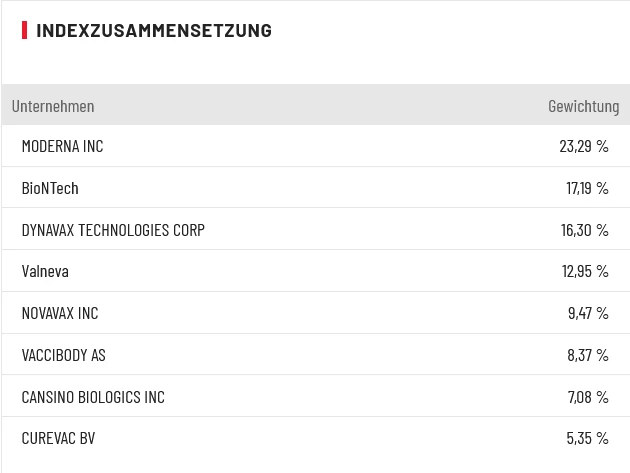
Task: Click the 5,35 % weighting value
Action: tap(588, 438)
